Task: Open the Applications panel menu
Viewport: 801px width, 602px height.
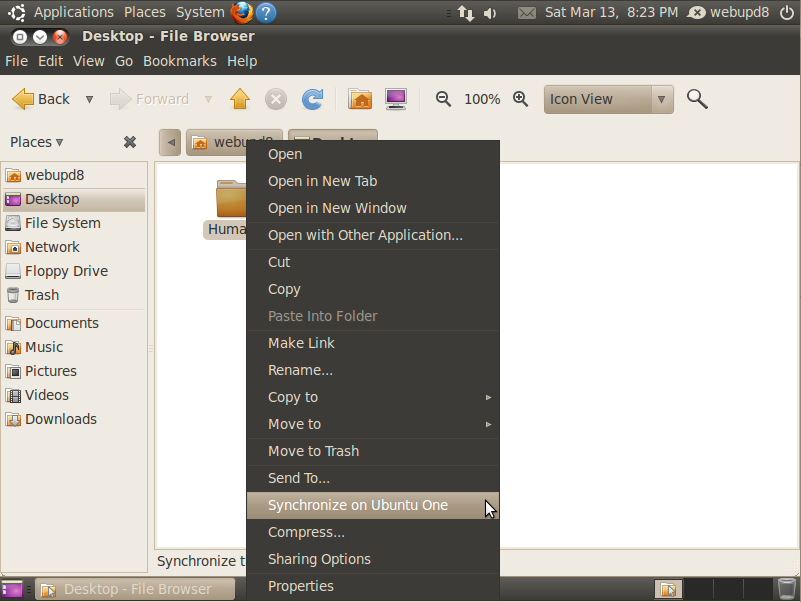Action: 74,12
